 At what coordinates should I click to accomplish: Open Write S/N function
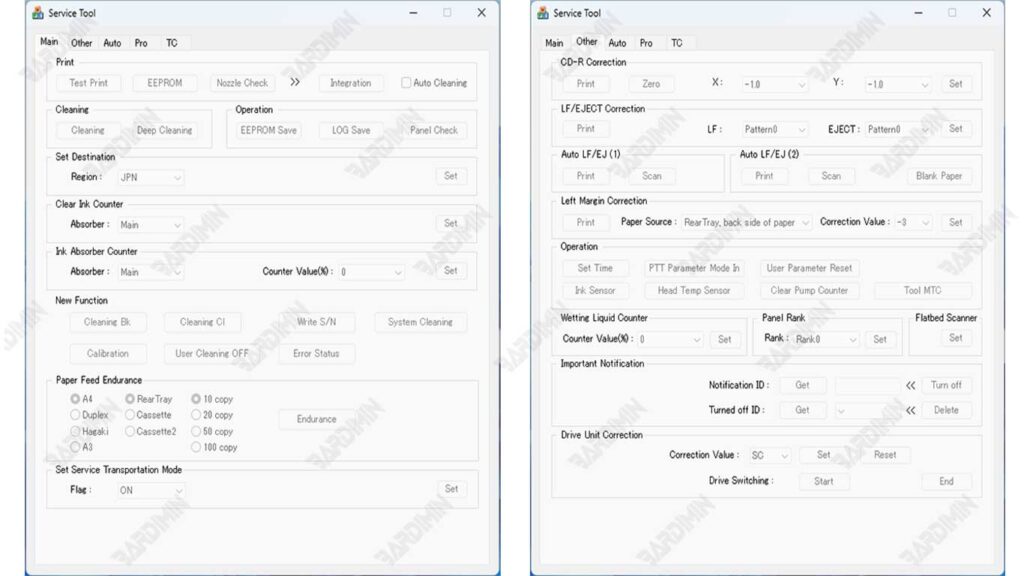[x=317, y=322]
